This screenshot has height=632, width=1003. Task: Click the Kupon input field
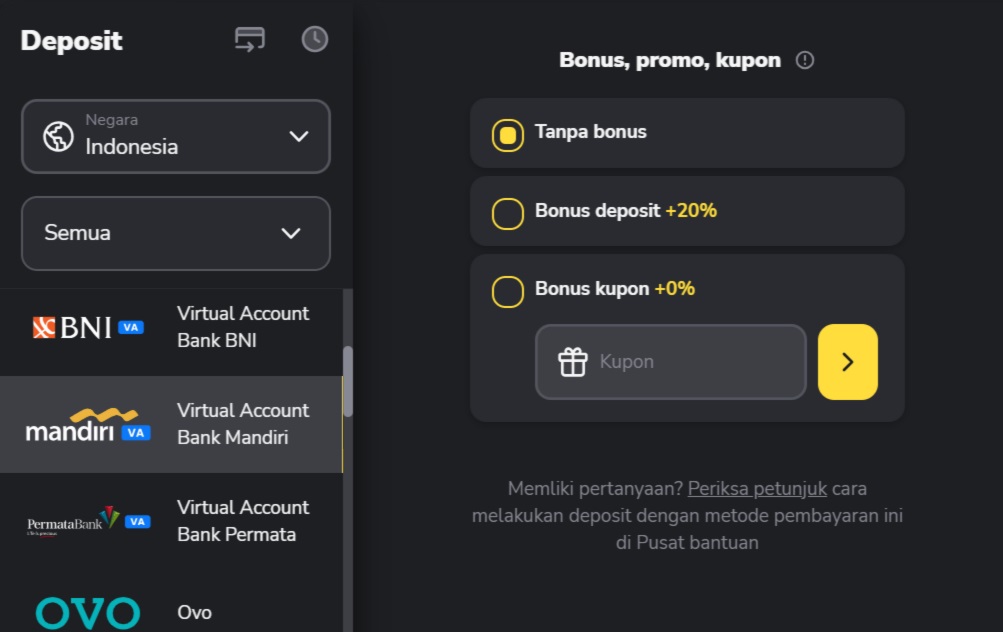pos(690,362)
